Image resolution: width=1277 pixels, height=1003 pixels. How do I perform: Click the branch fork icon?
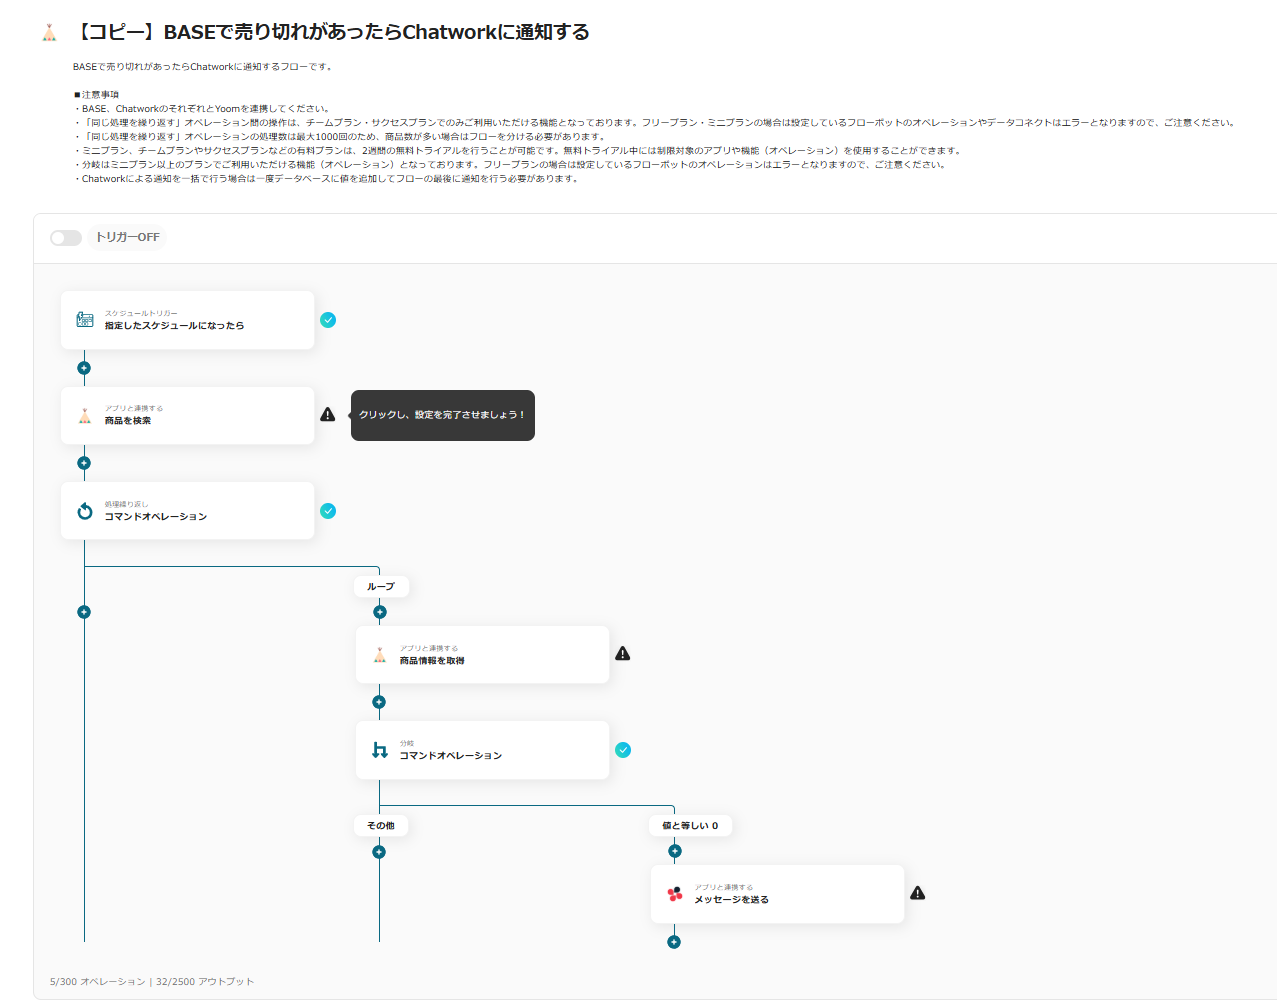click(380, 750)
